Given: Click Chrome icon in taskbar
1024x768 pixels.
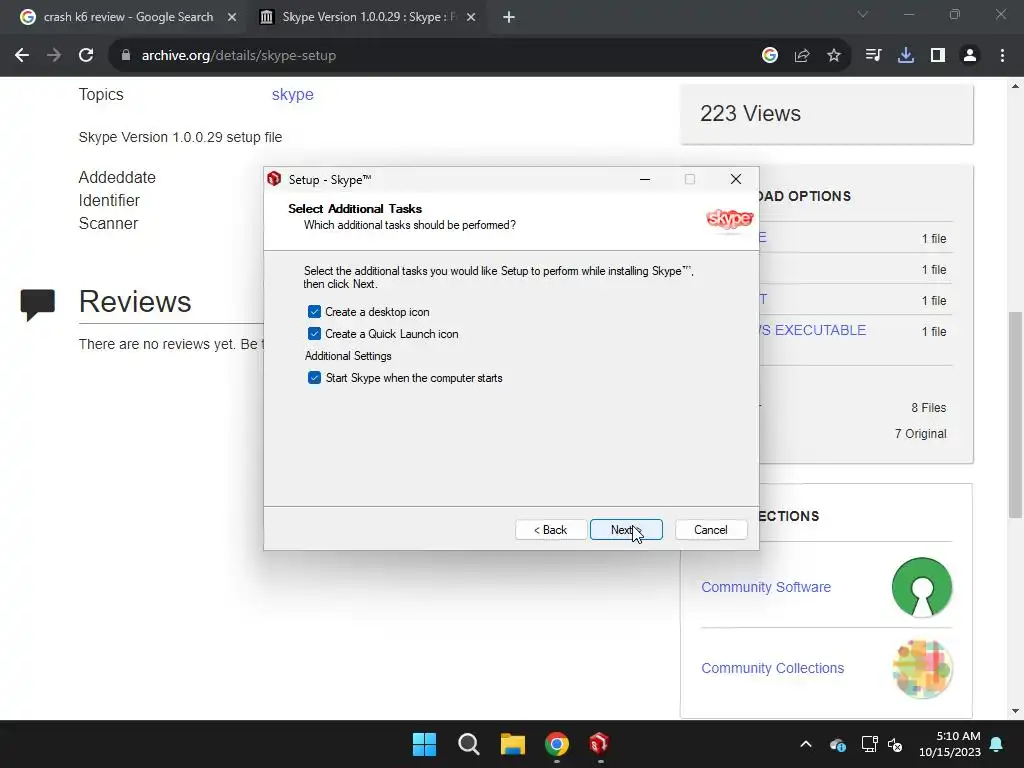Looking at the screenshot, I should point(556,744).
